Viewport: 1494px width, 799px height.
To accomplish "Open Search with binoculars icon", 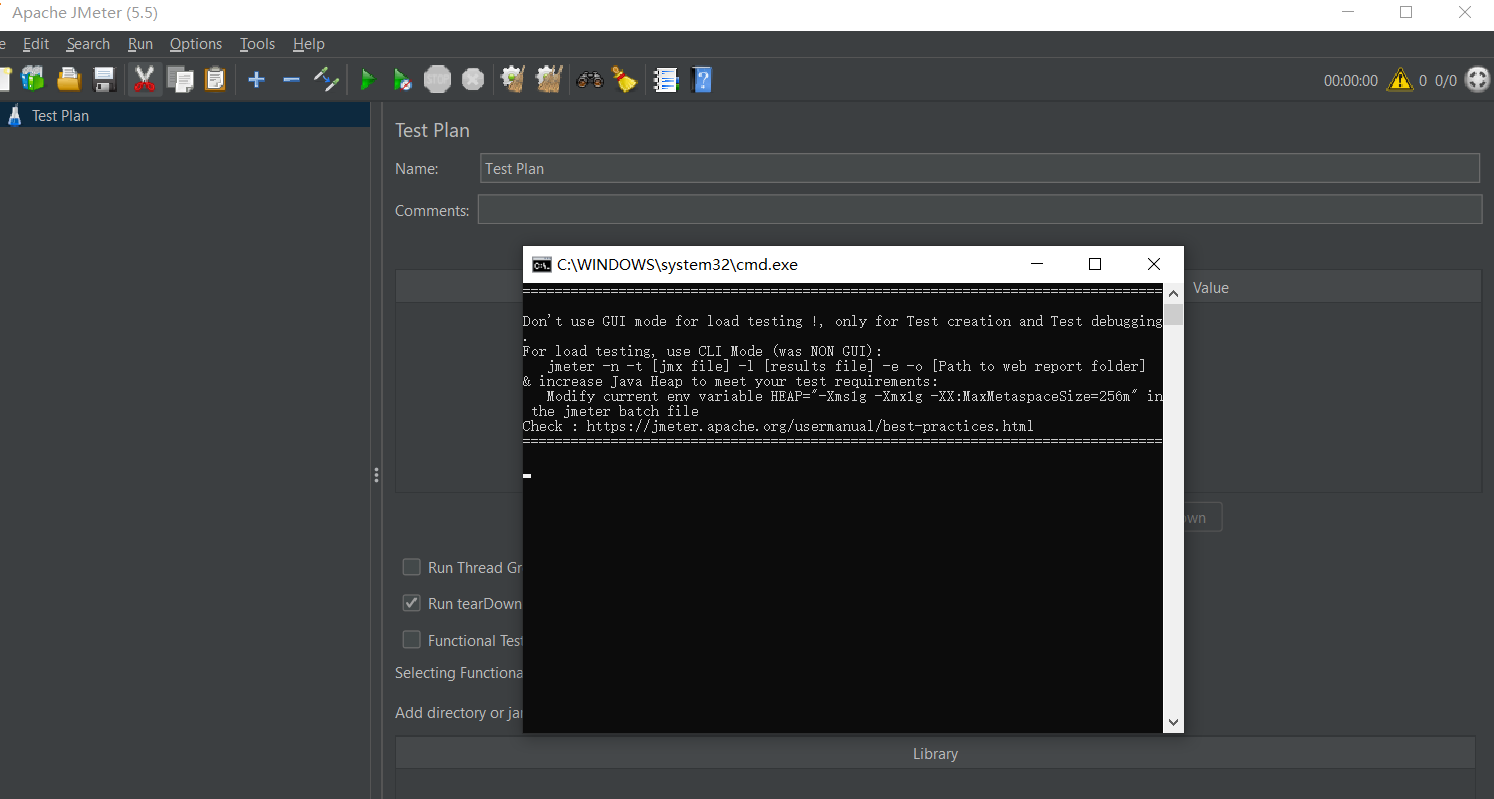I will [x=590, y=79].
